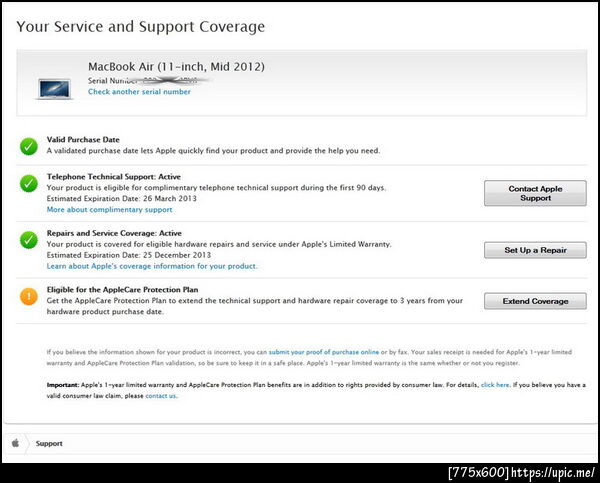This screenshot has width=600, height=483.
Task: Open the 'contact us' link
Action: 161,396
